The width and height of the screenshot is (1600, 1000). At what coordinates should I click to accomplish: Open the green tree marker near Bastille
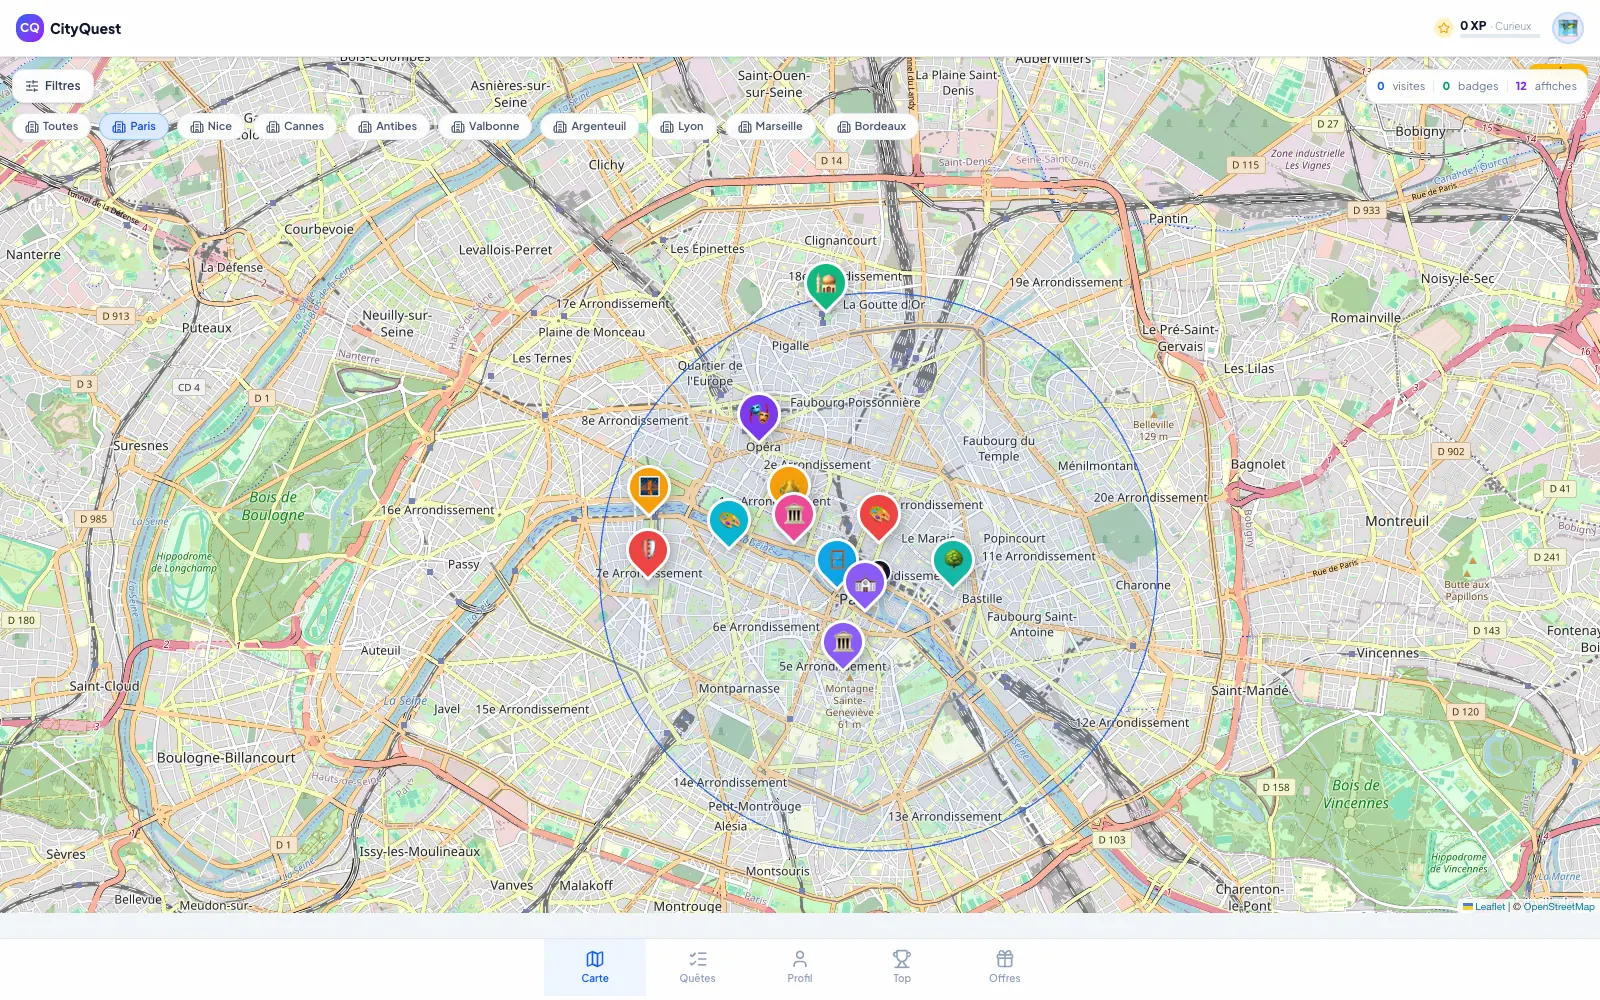point(953,561)
